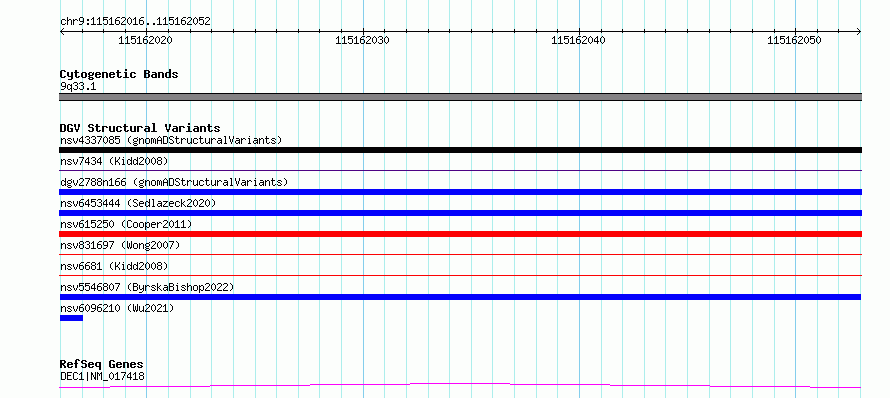Click the 9q33.1 band label

pyautogui.click(x=78, y=86)
